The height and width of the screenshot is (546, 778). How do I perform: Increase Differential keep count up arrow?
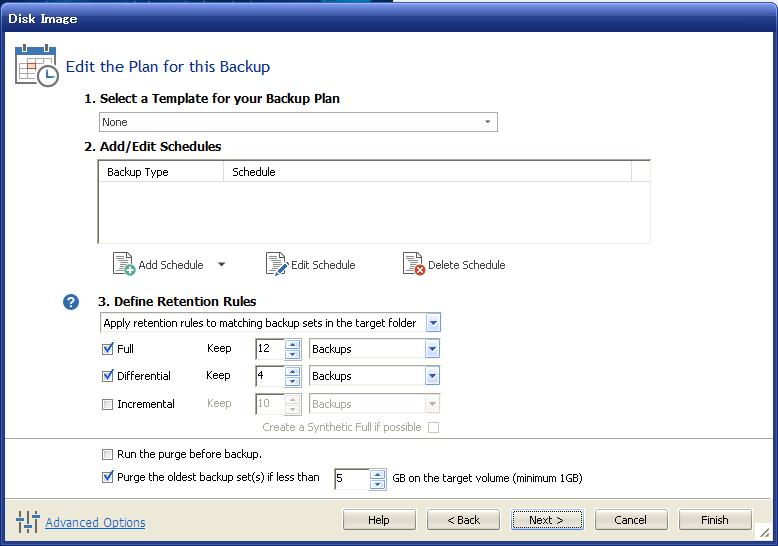[293, 371]
